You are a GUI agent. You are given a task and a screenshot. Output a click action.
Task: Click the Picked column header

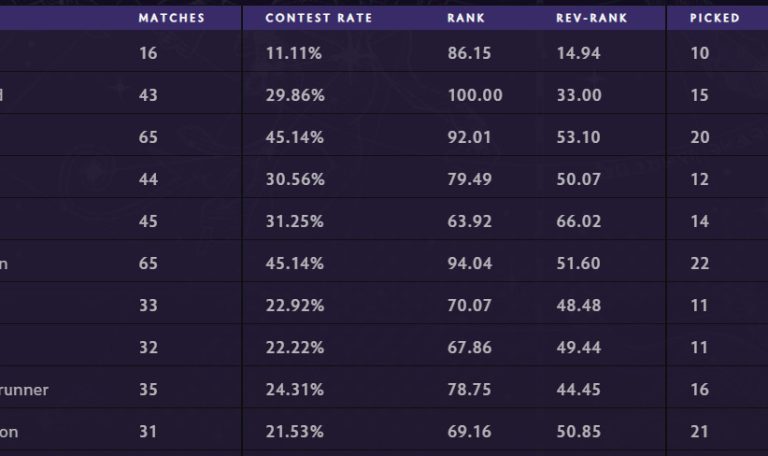tap(714, 18)
